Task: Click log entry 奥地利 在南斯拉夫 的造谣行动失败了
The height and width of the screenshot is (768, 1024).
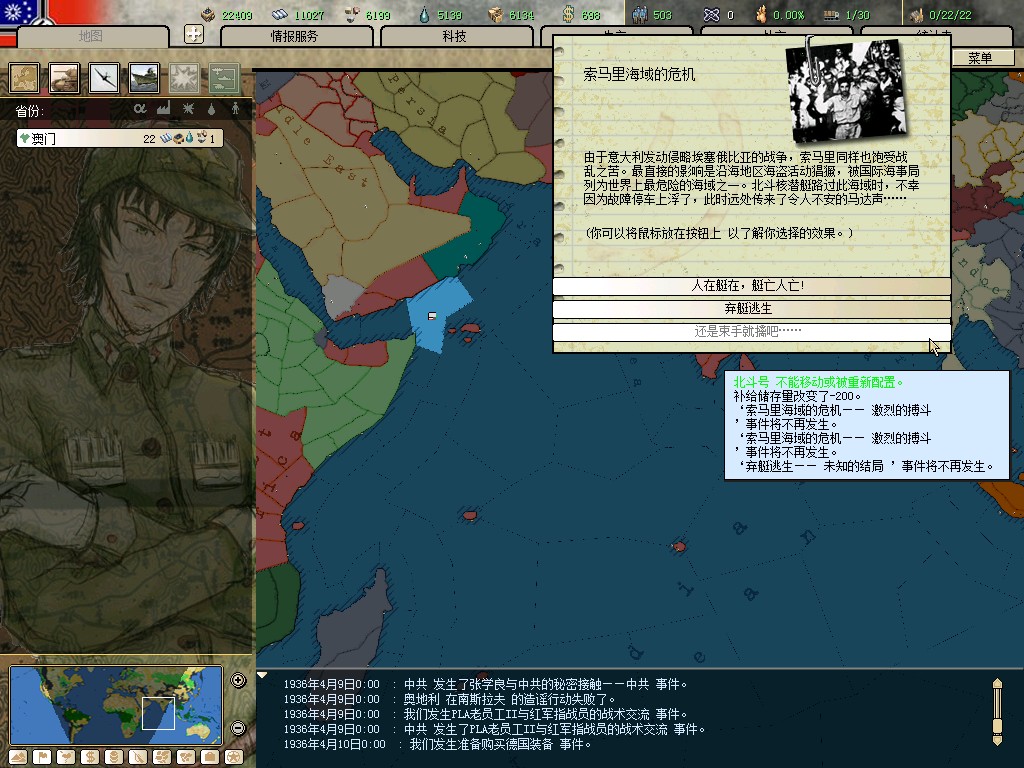Action: [x=450, y=699]
